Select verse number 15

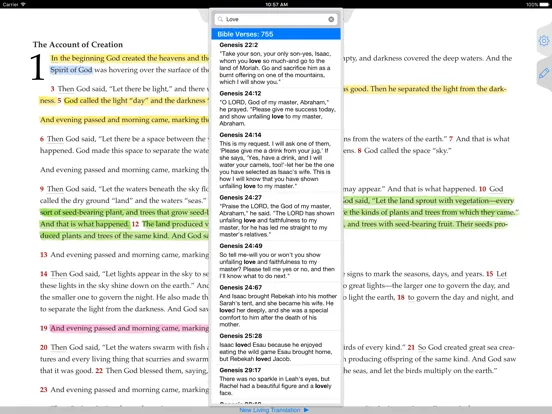tap(490, 274)
